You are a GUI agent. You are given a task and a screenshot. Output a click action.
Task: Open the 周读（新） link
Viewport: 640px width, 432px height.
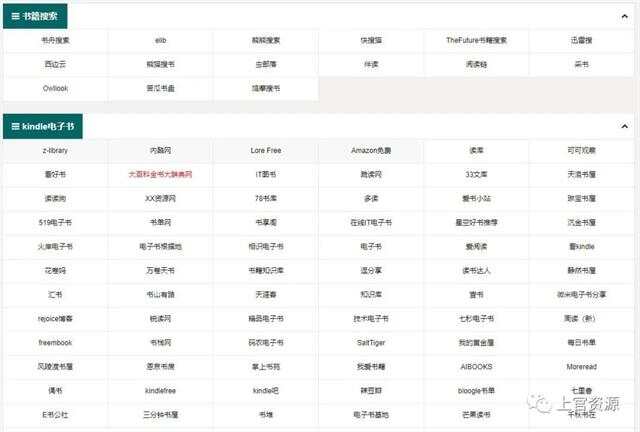point(580,319)
